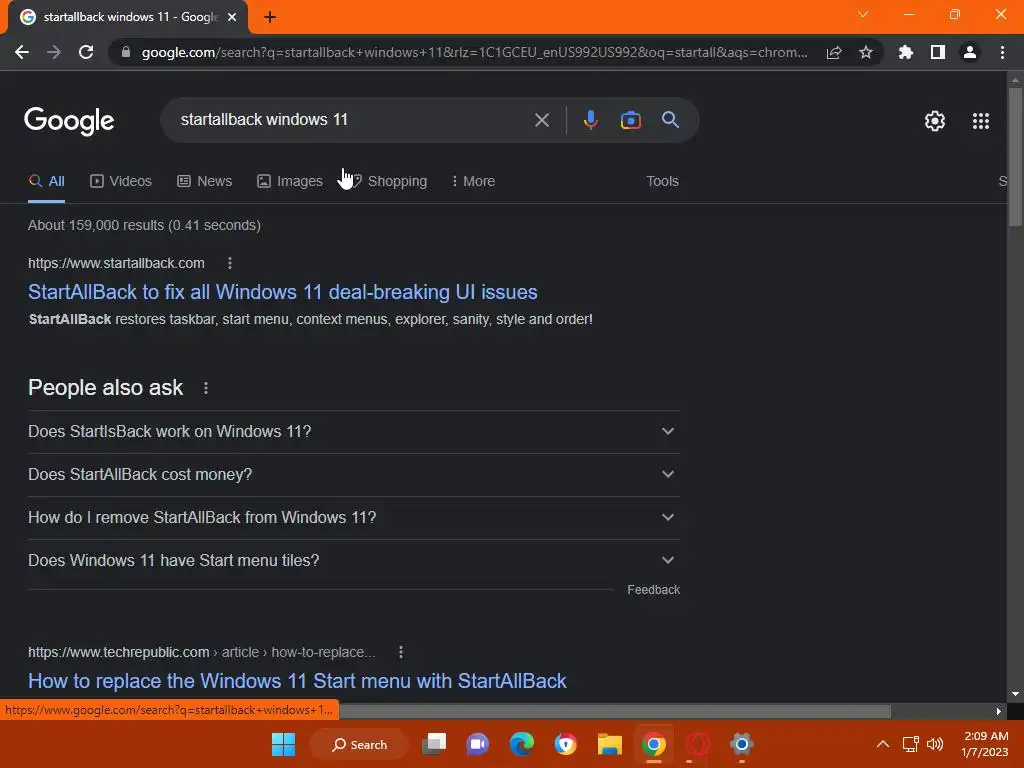Open Windows Start menu
This screenshot has width=1024, height=768.
tap(283, 744)
